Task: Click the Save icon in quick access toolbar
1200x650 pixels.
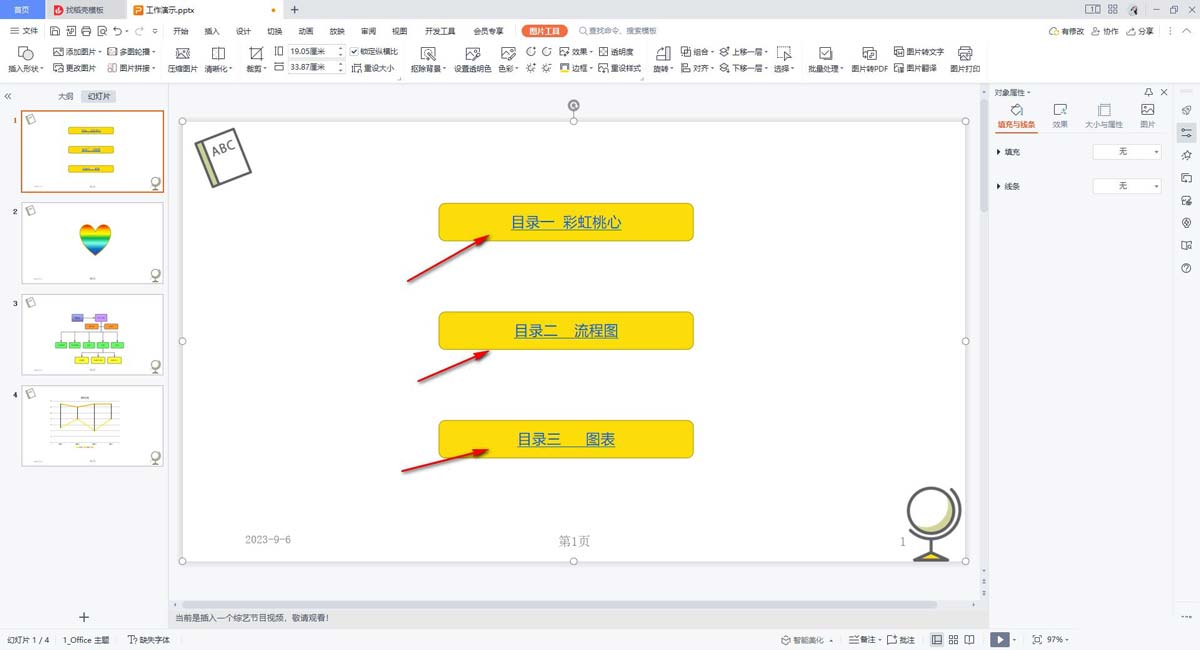Action: click(x=55, y=31)
